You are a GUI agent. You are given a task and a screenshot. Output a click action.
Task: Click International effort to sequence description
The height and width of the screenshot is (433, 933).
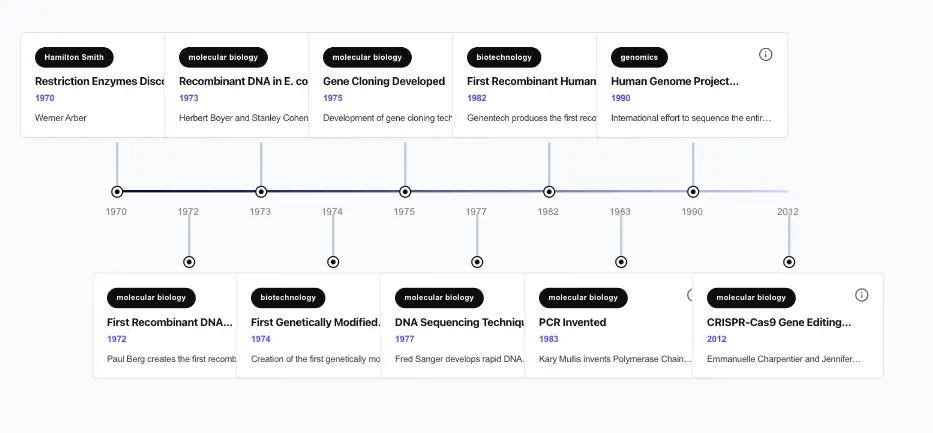[x=691, y=118]
